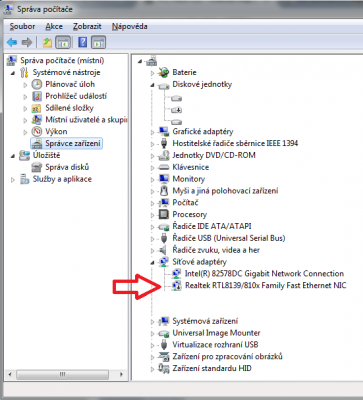This screenshot has width=363, height=400.
Task: Click the left pane horizontal scrollbar thumb
Action: click(62, 374)
